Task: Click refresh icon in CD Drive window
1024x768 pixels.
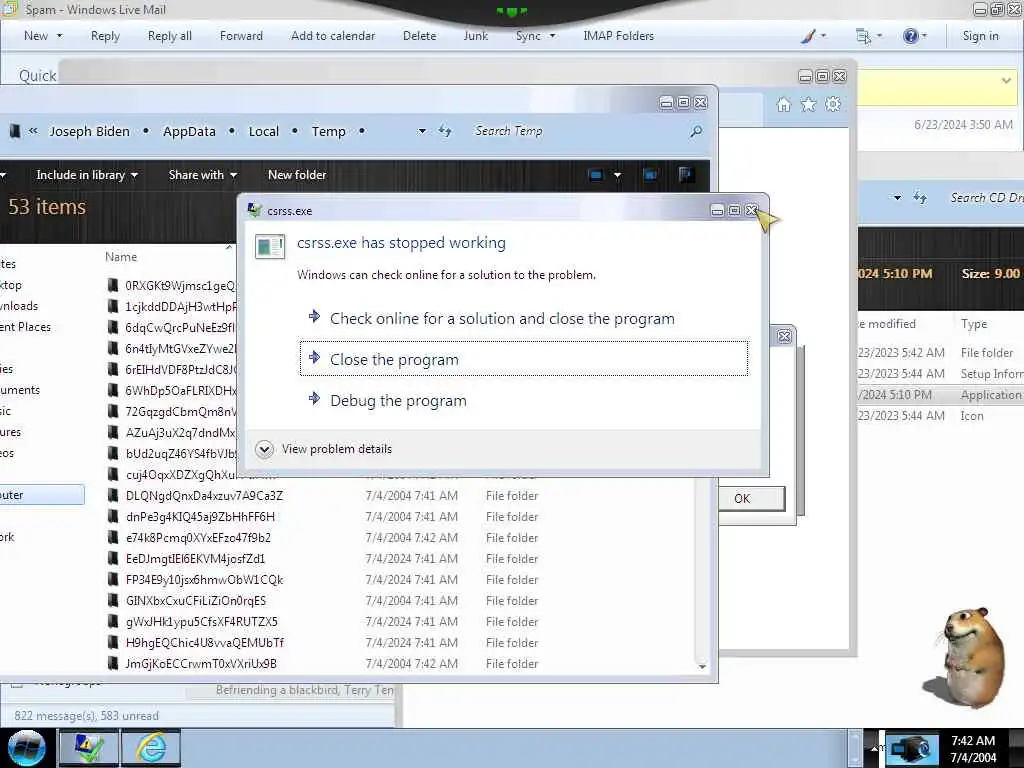Action: point(920,197)
